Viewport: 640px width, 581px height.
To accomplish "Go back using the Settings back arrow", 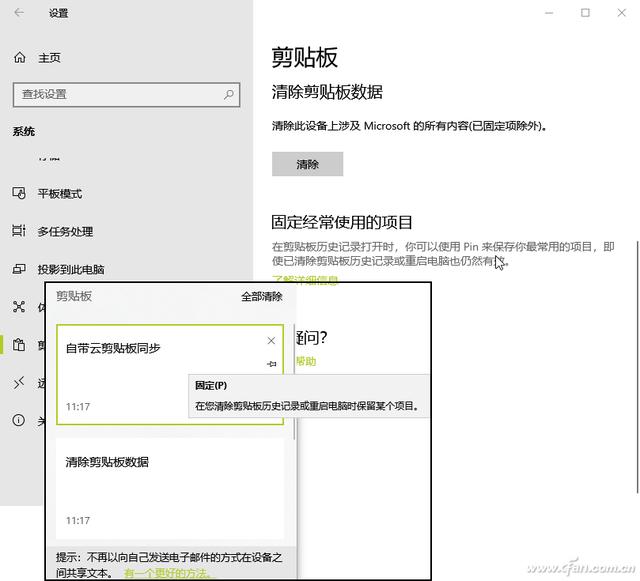I will (19, 13).
